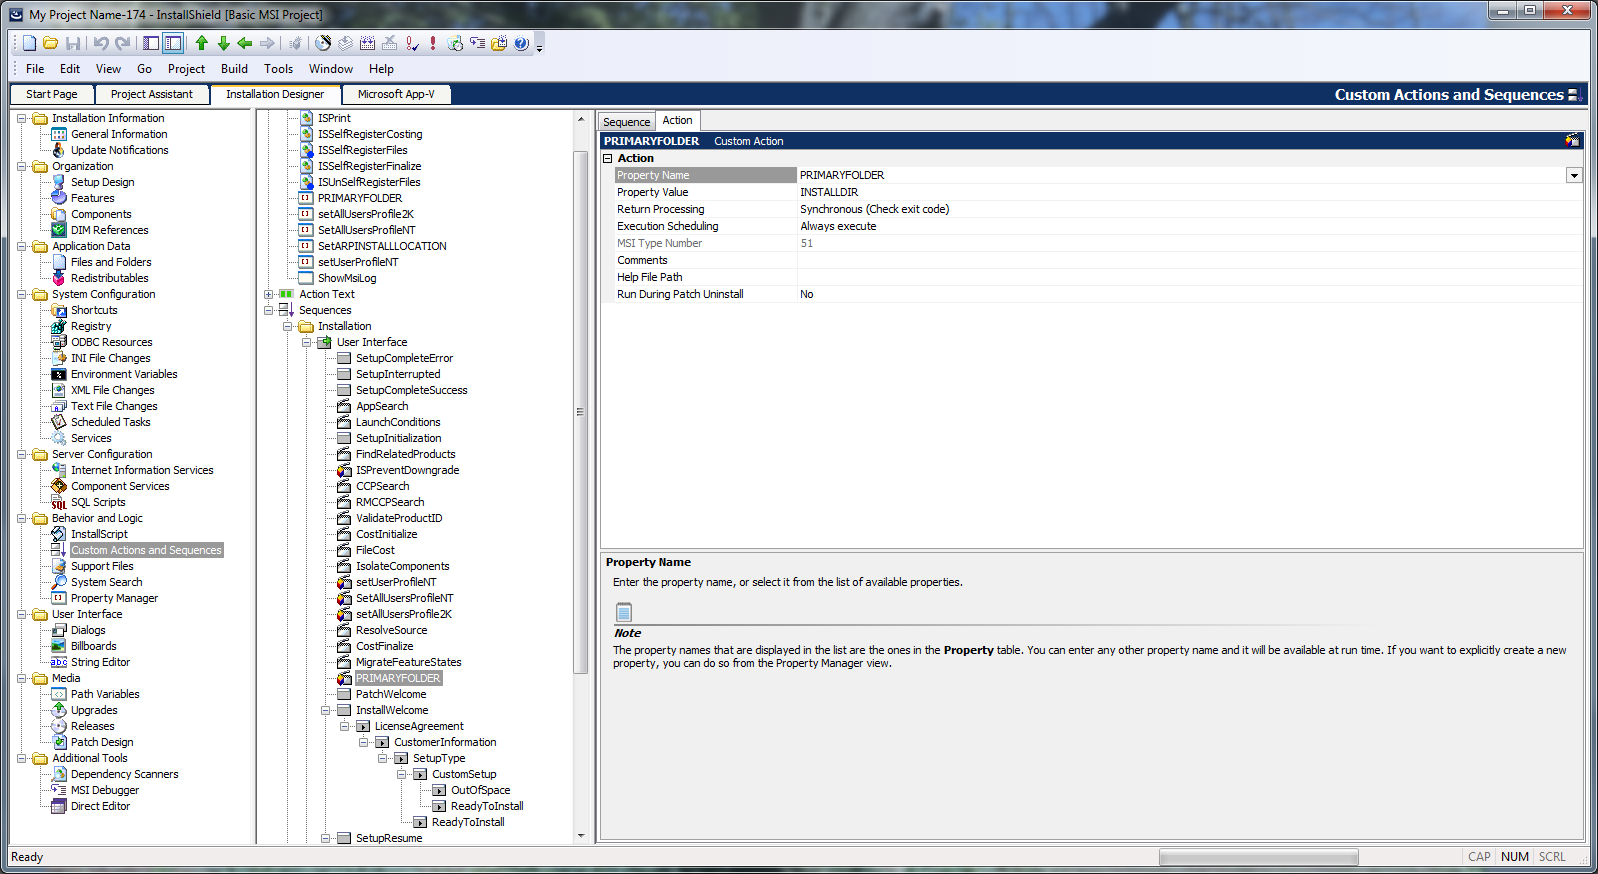Switch to the Microsoft App-V tab

tap(396, 94)
